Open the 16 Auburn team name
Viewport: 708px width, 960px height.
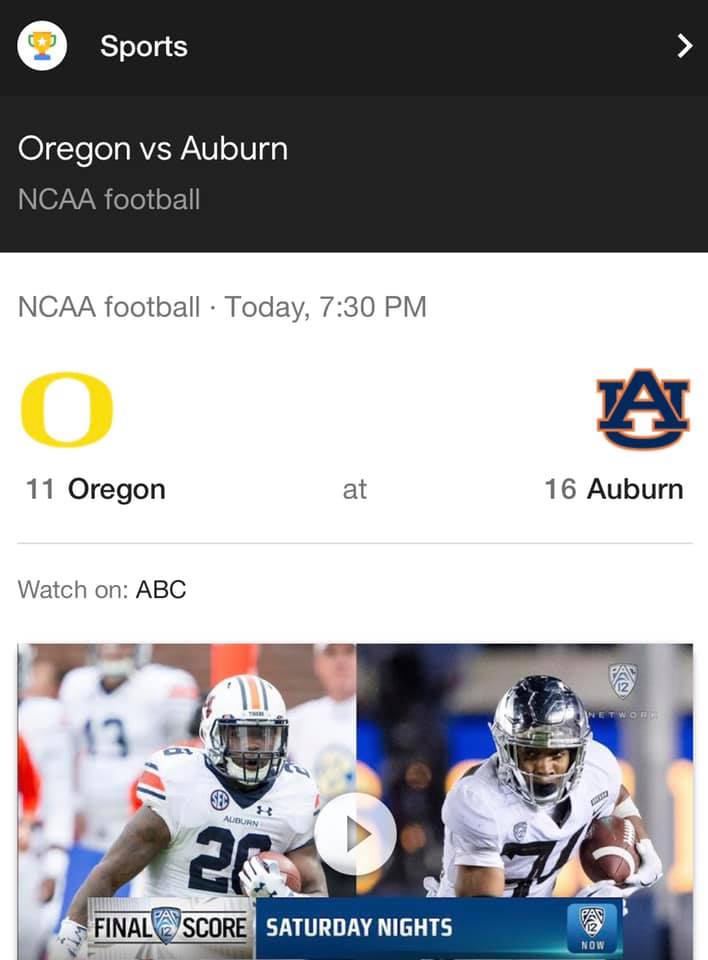614,489
